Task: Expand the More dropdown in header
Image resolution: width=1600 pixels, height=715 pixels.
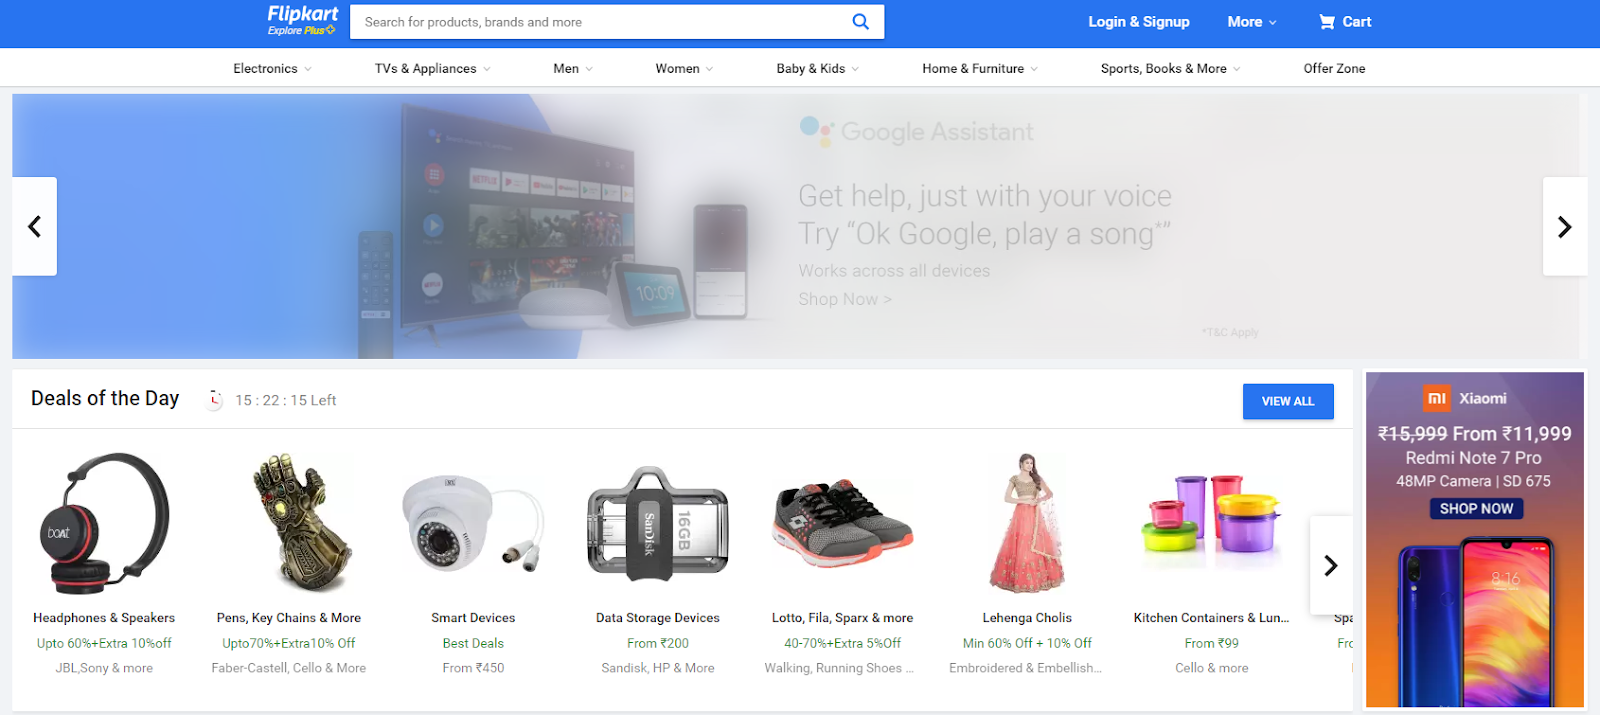Action: tap(1252, 22)
